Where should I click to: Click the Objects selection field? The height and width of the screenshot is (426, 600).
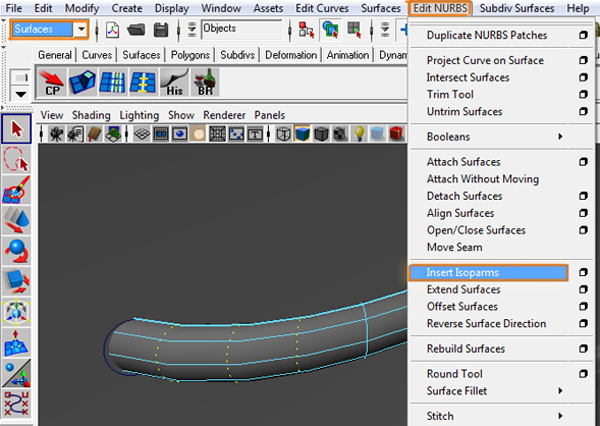click(x=241, y=29)
